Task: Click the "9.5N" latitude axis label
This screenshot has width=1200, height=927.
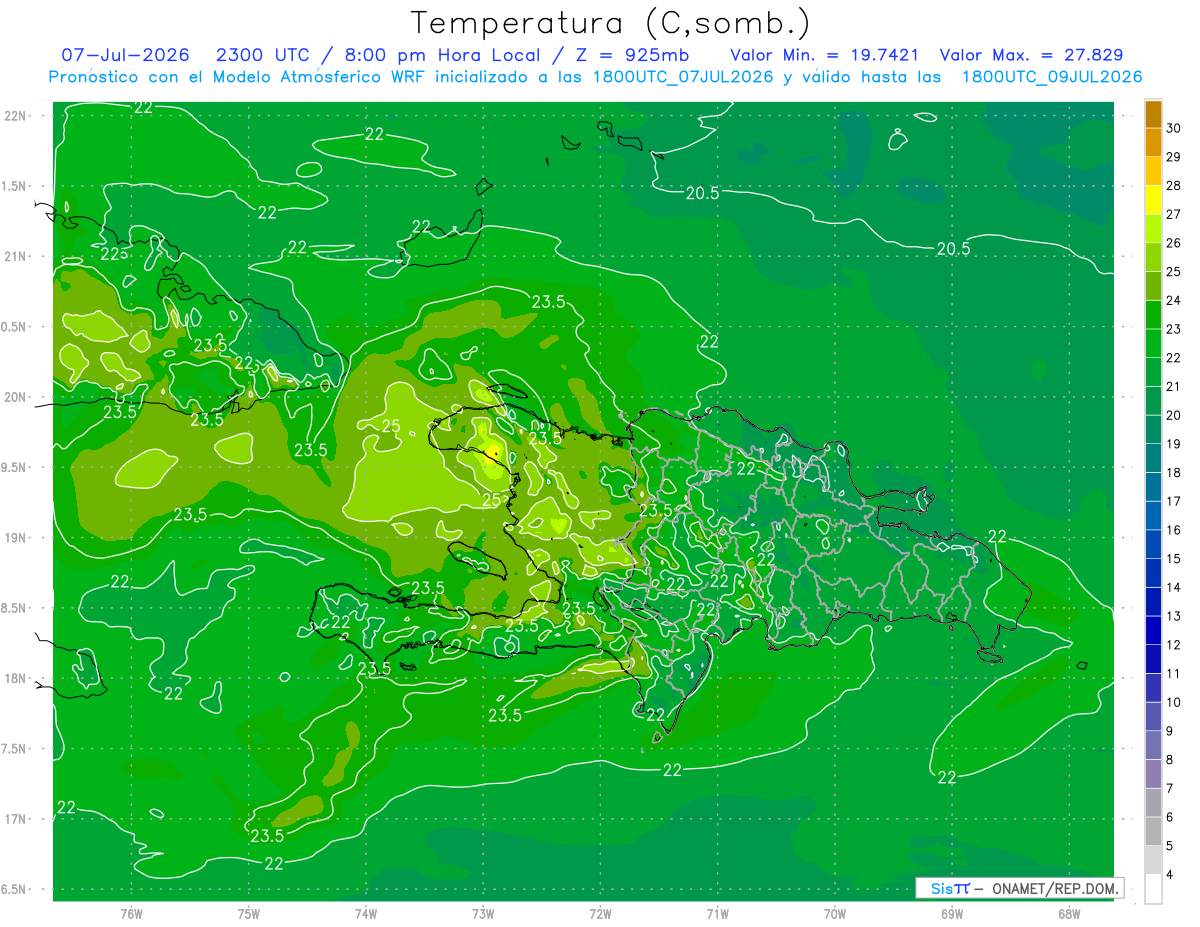Action: (15, 467)
